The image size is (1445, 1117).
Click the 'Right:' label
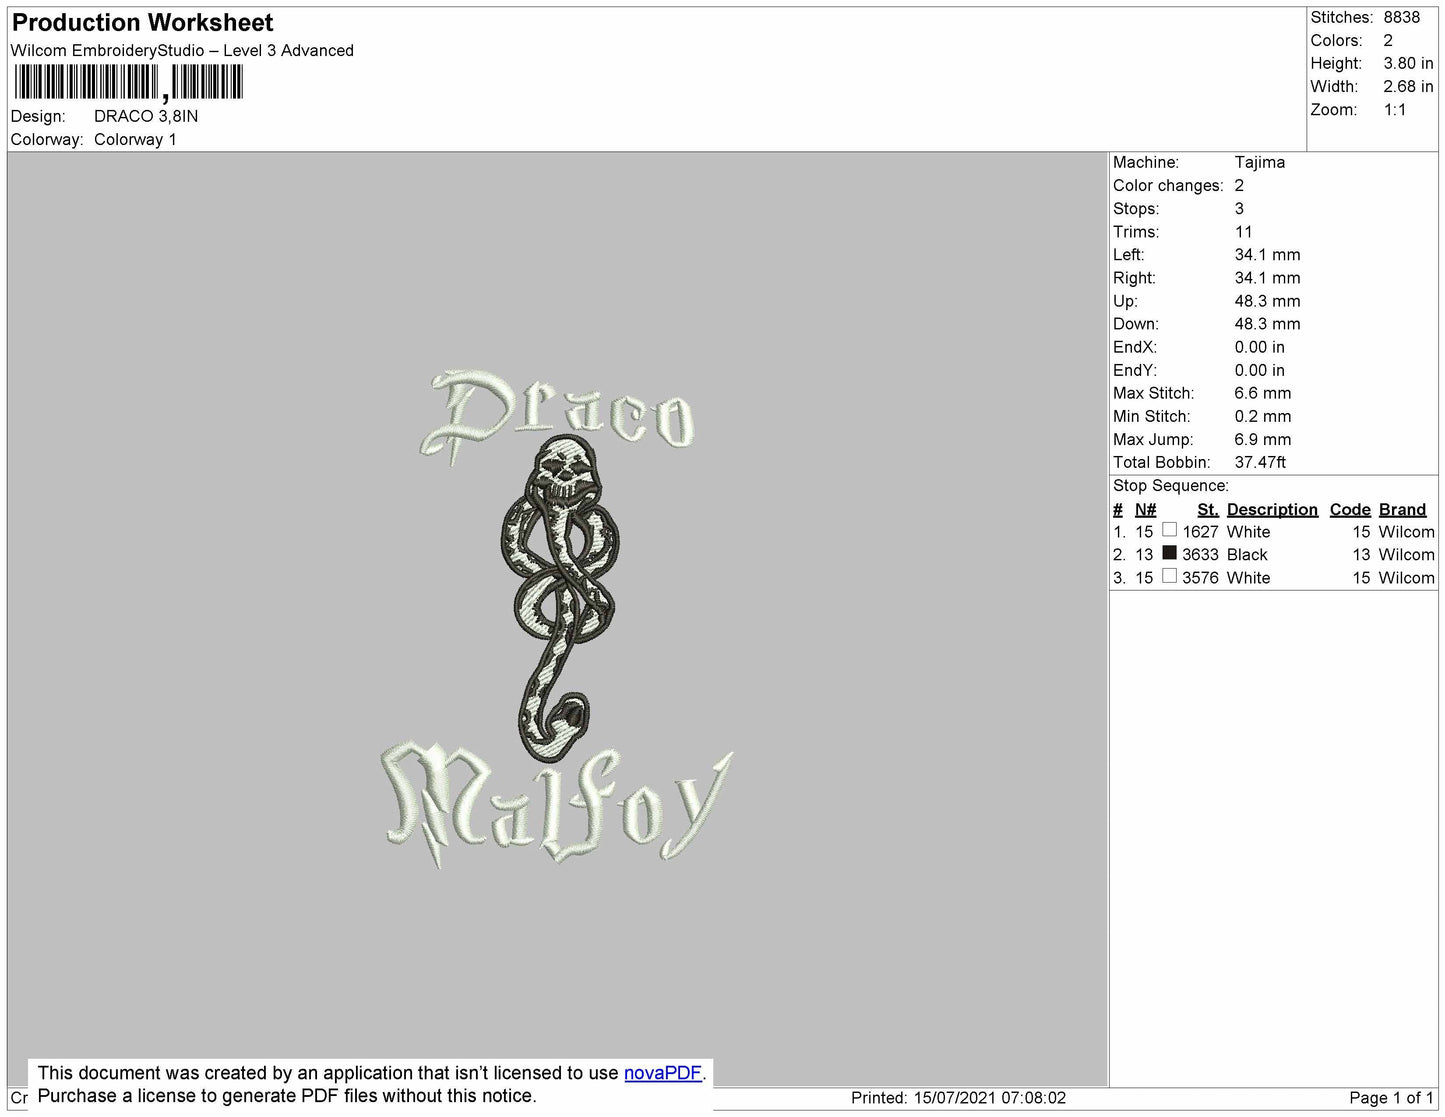pyautogui.click(x=1134, y=278)
